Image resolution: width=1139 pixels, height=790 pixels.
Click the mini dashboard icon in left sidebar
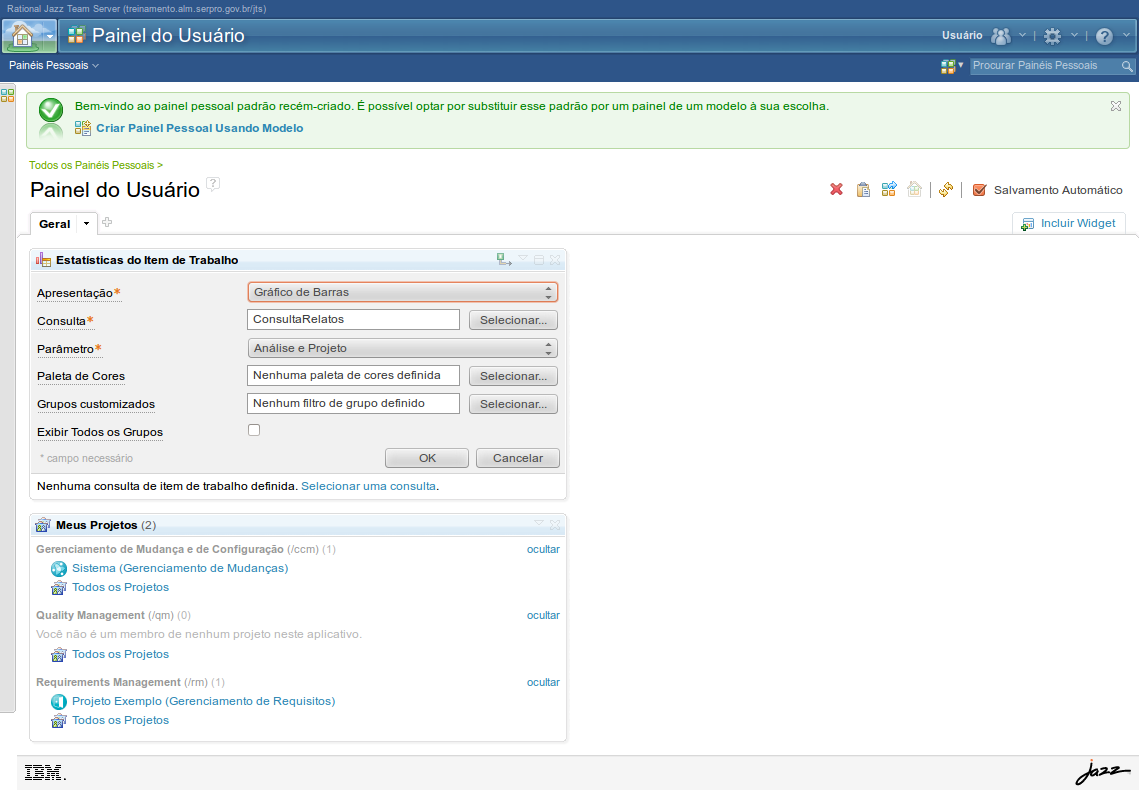(x=7, y=95)
